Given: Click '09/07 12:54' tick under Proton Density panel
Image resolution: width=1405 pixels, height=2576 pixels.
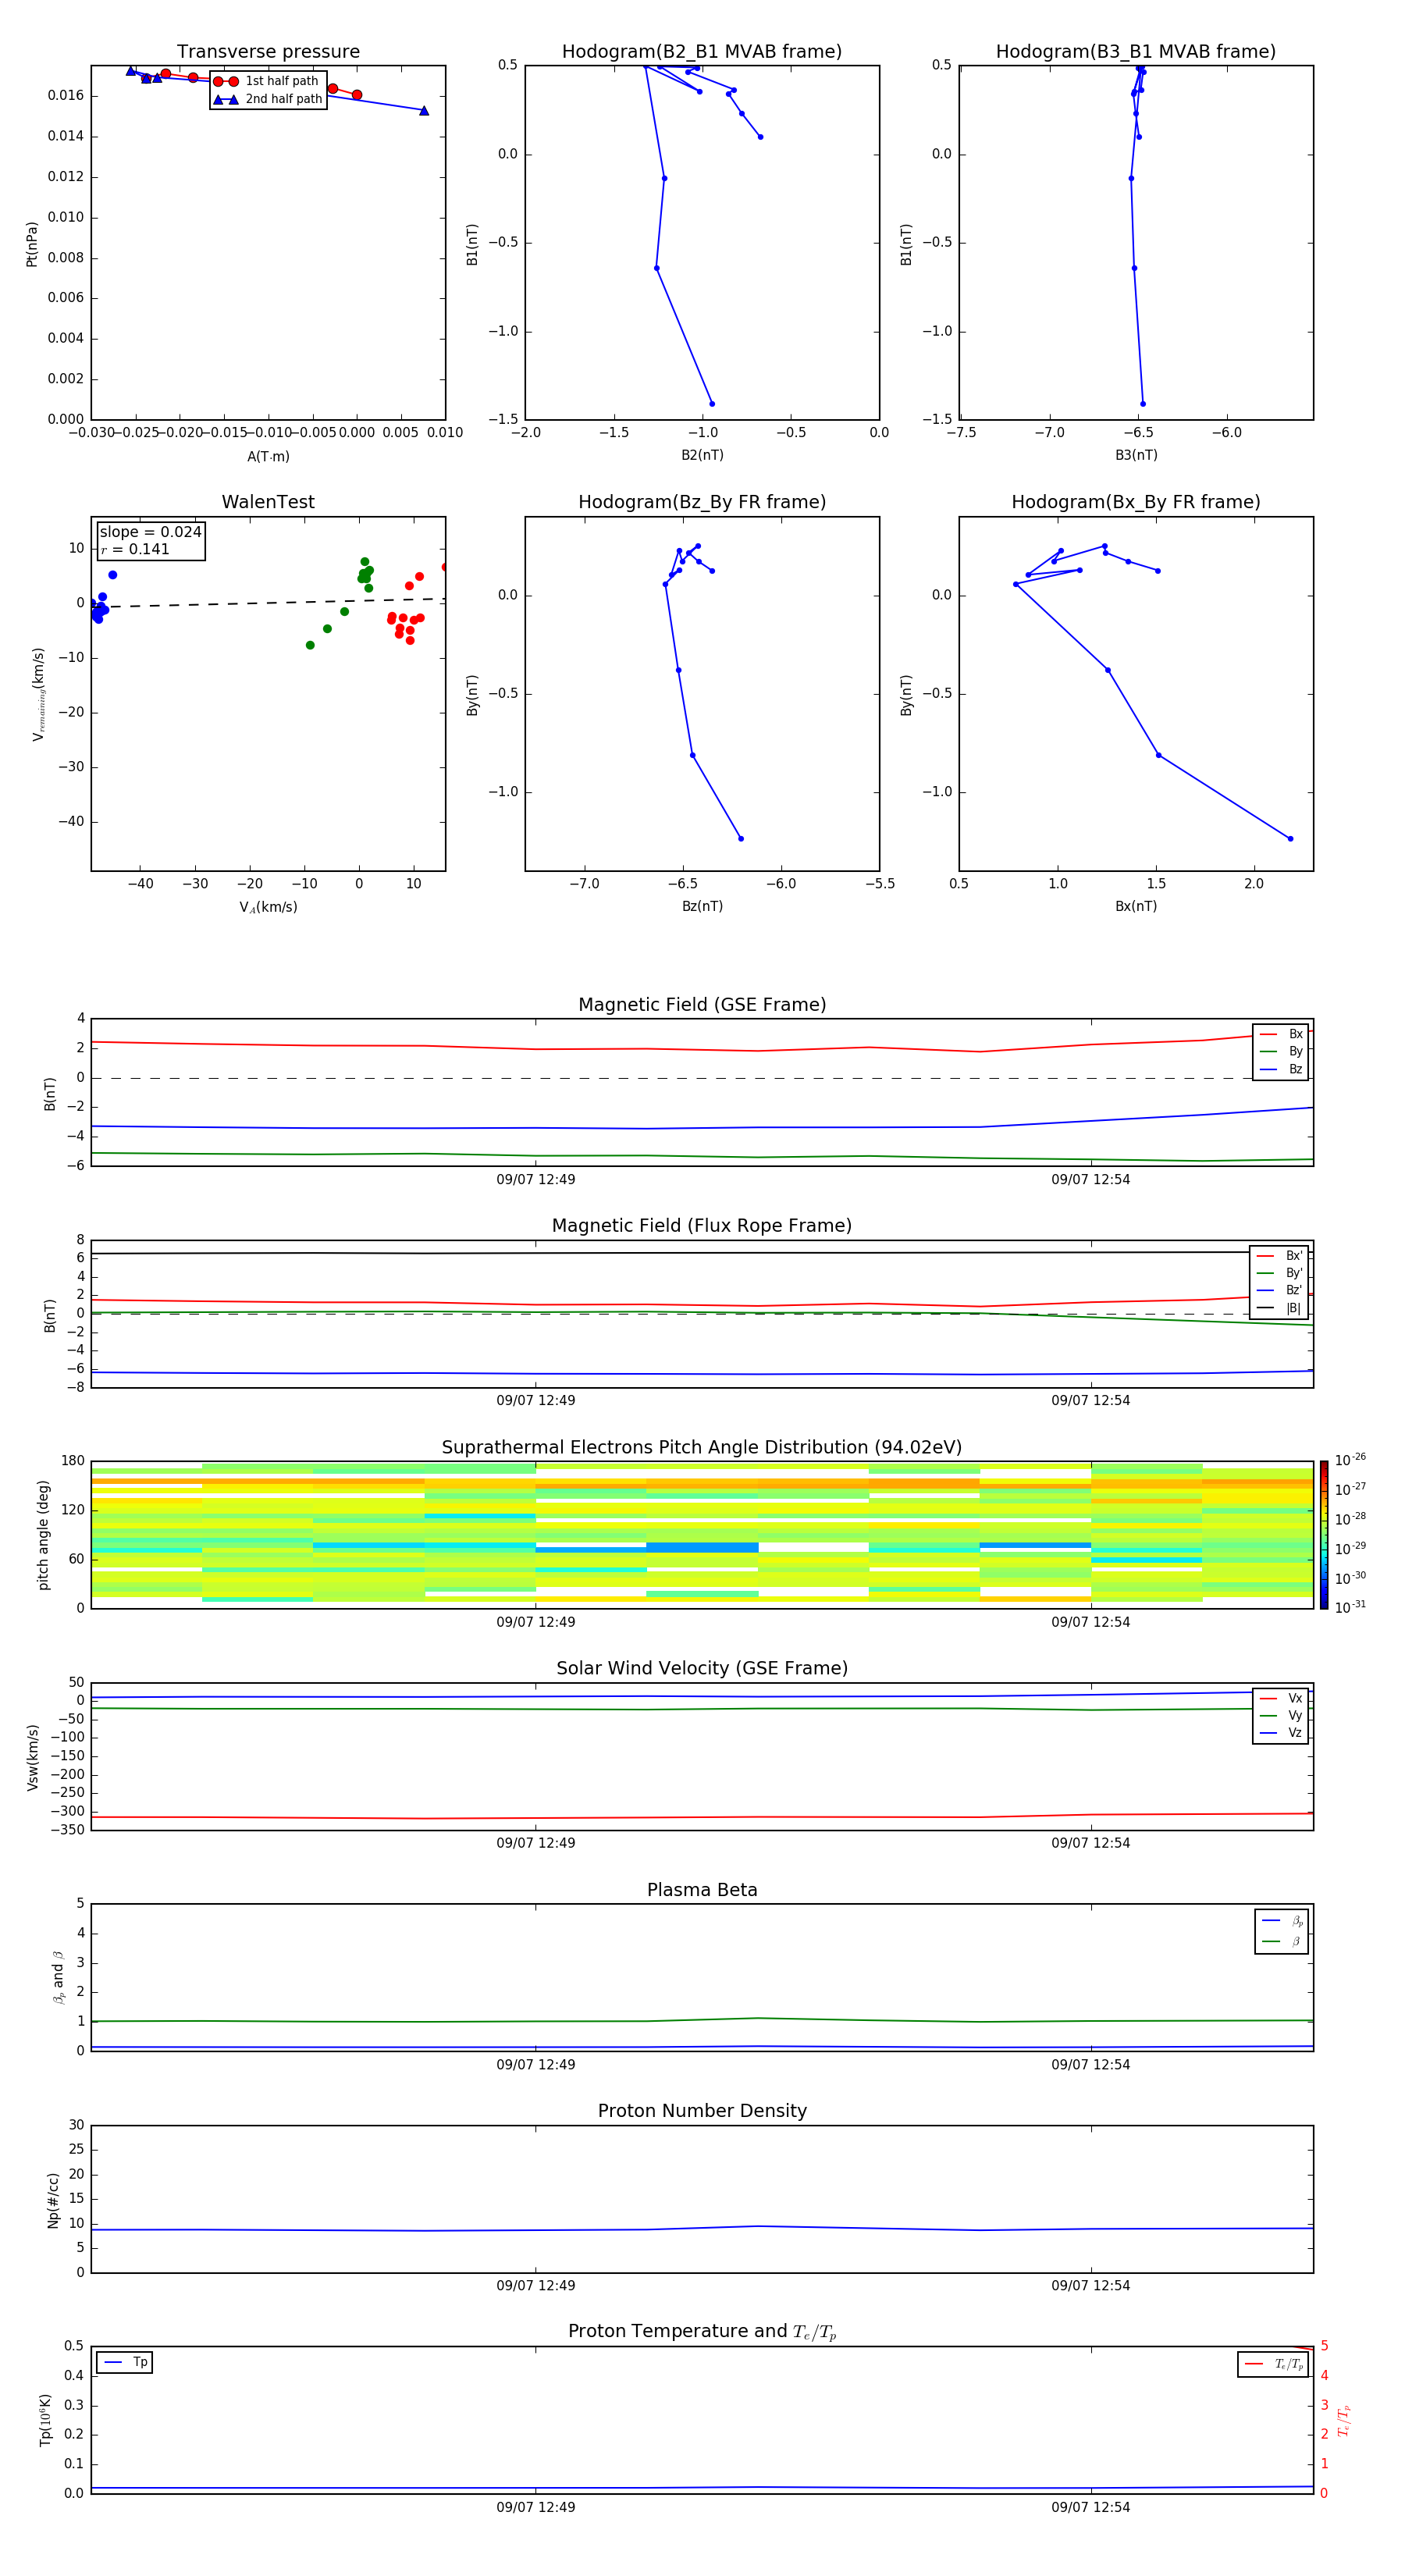Looking at the screenshot, I should click(x=1090, y=2285).
